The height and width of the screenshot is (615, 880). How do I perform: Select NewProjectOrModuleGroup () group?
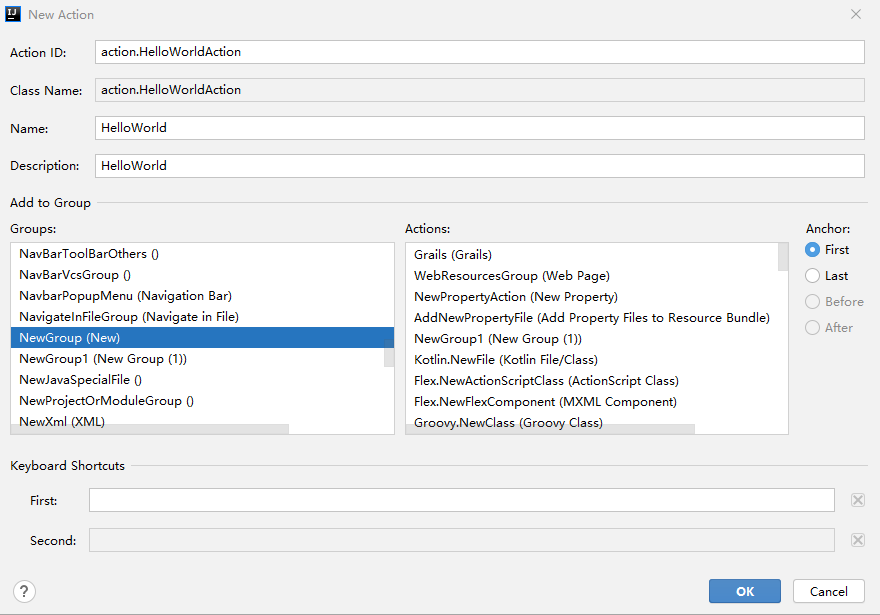point(202,401)
